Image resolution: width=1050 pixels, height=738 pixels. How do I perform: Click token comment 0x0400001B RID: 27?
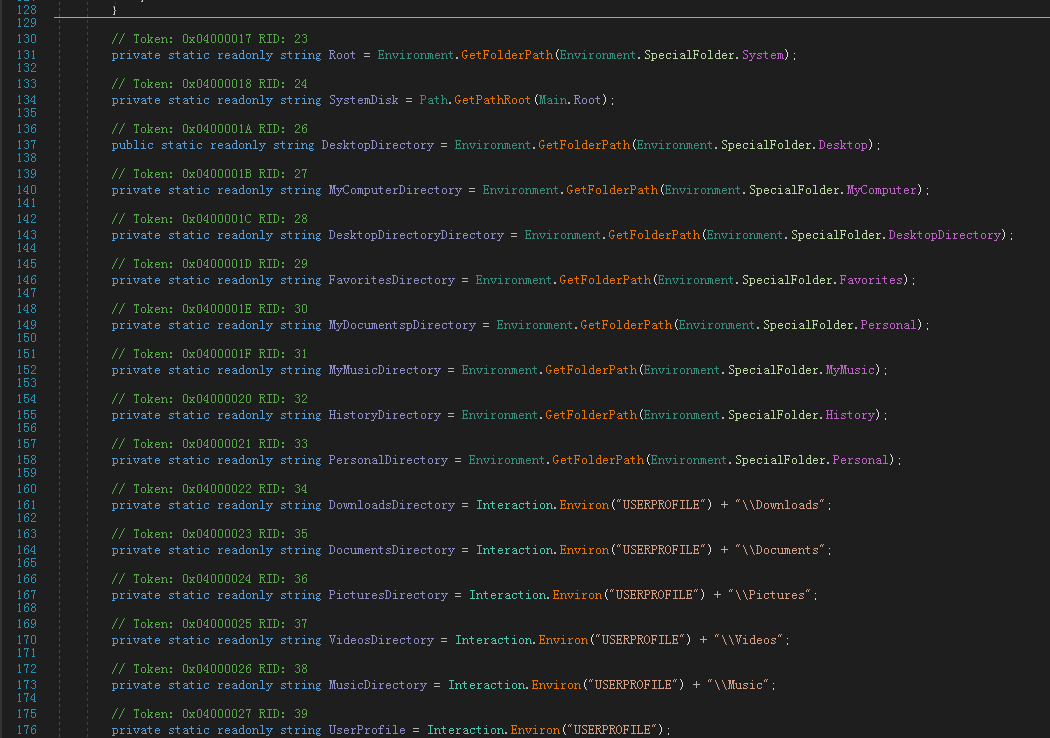click(x=210, y=173)
